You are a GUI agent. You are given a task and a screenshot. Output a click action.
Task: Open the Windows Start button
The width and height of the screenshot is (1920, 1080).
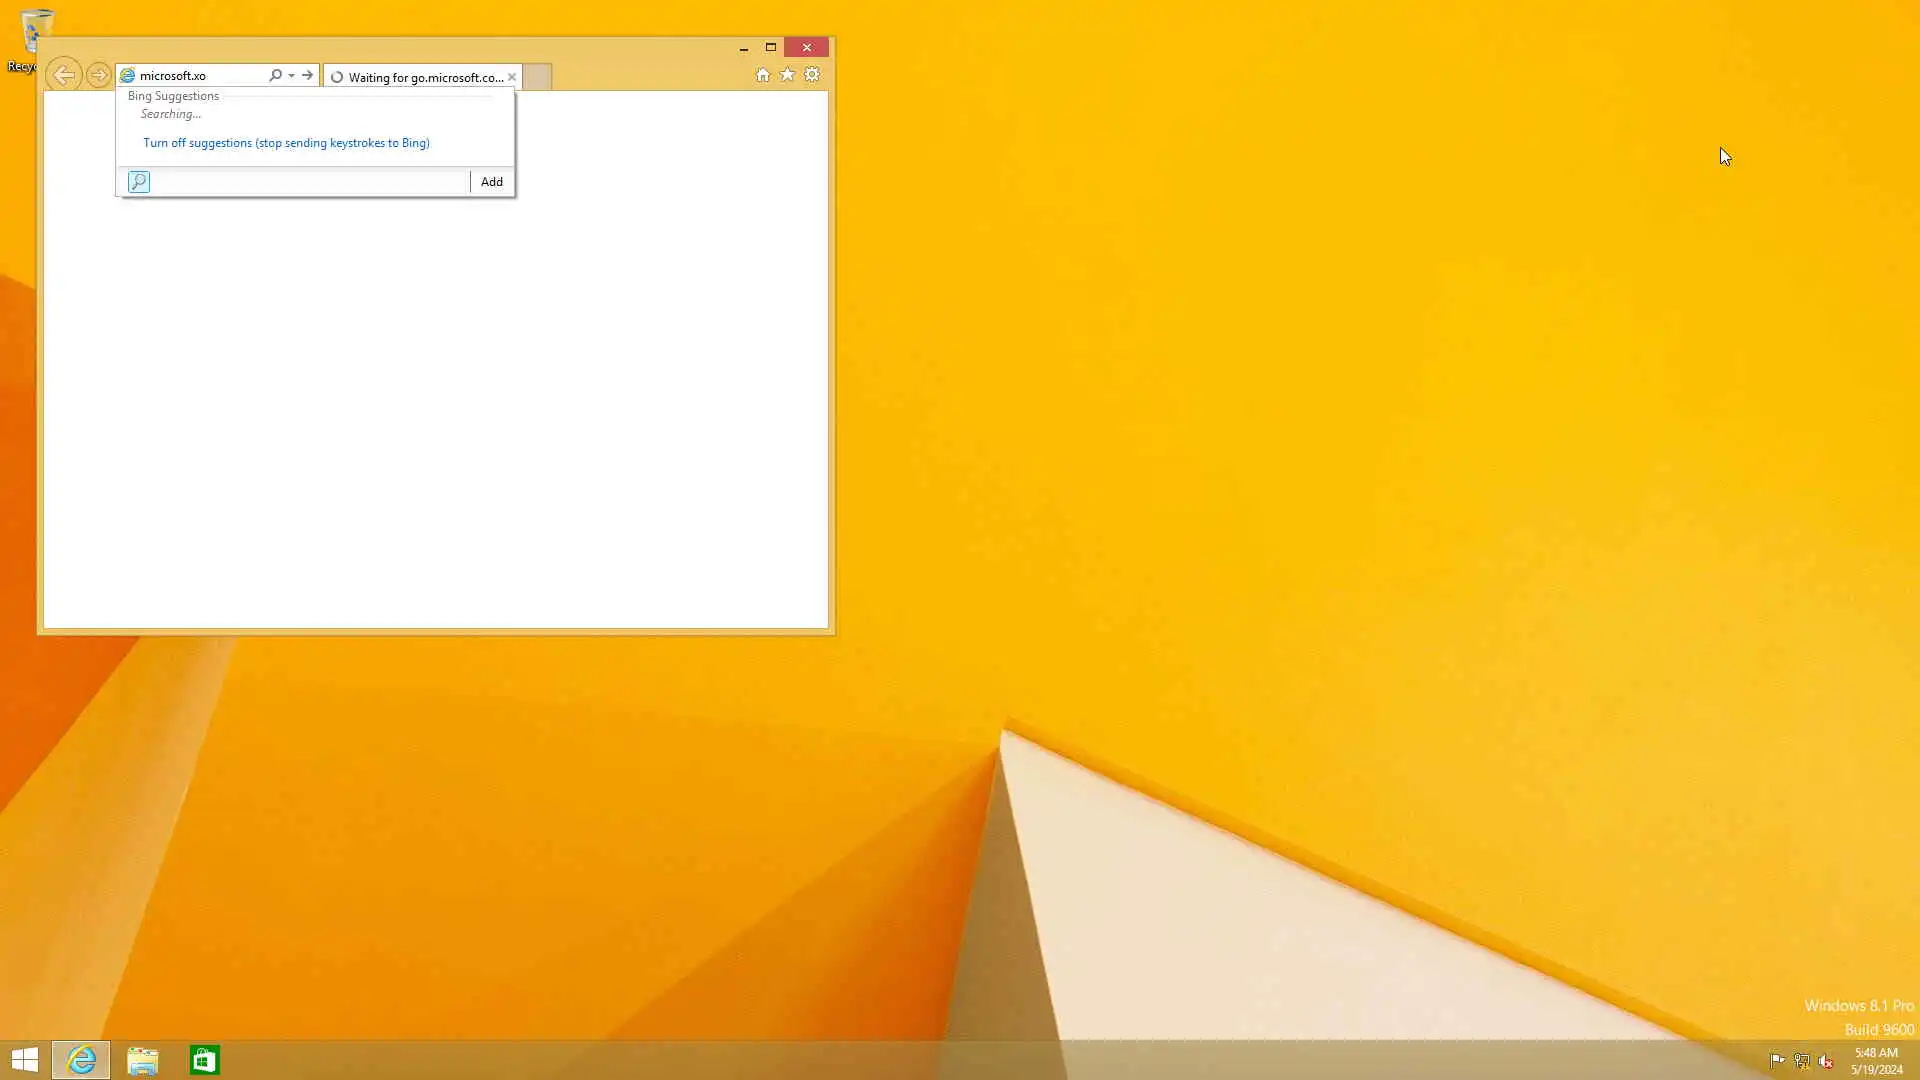(x=25, y=1060)
